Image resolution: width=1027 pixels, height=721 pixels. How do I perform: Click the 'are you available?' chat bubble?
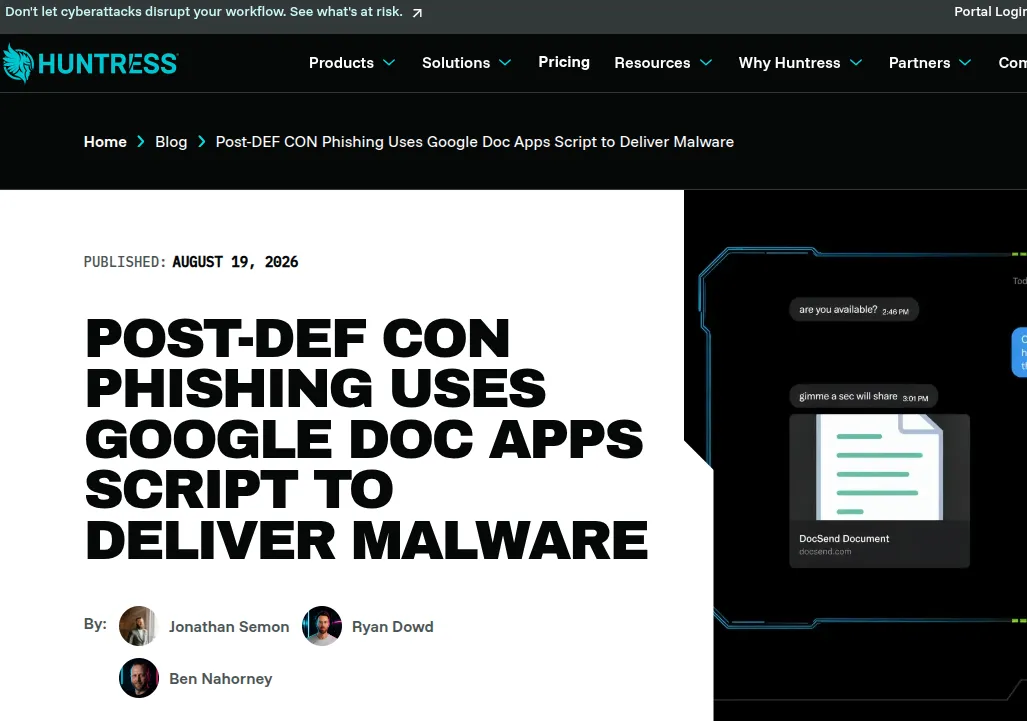(854, 310)
